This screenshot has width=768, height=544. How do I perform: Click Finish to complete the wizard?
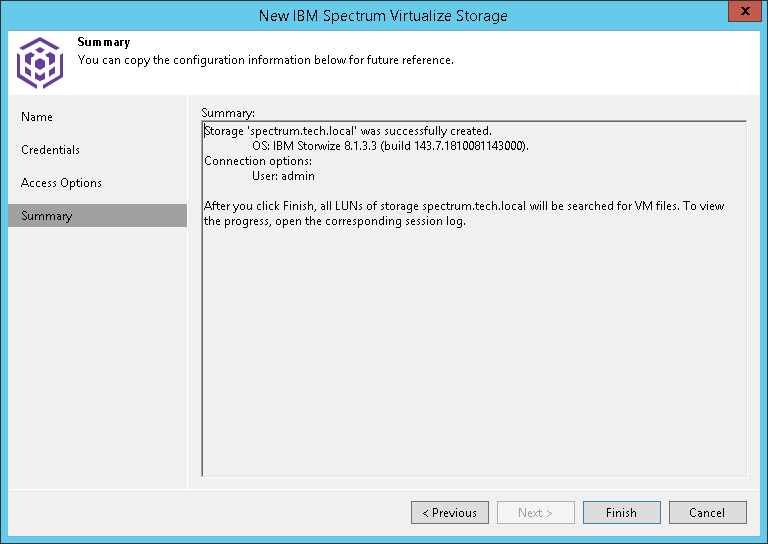coord(622,513)
